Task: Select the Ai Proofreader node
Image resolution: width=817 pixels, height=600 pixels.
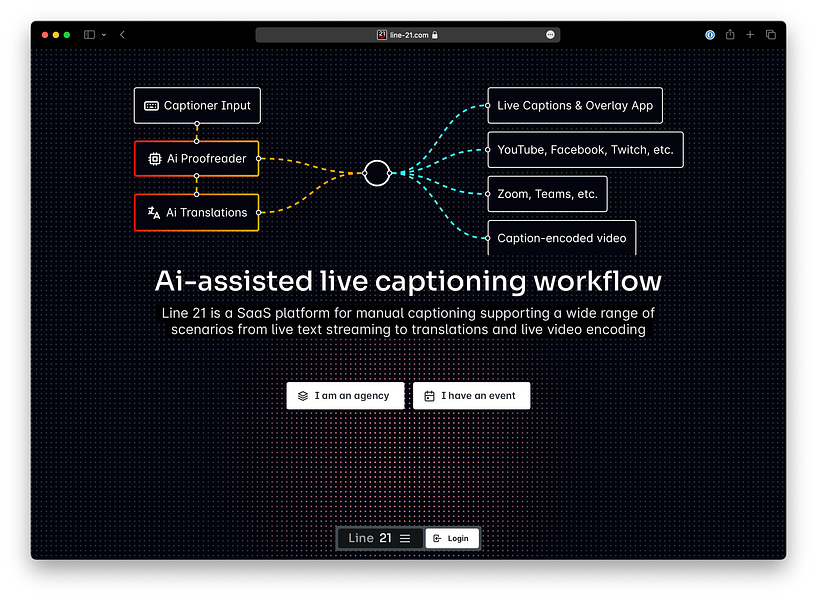Action: pos(196,159)
